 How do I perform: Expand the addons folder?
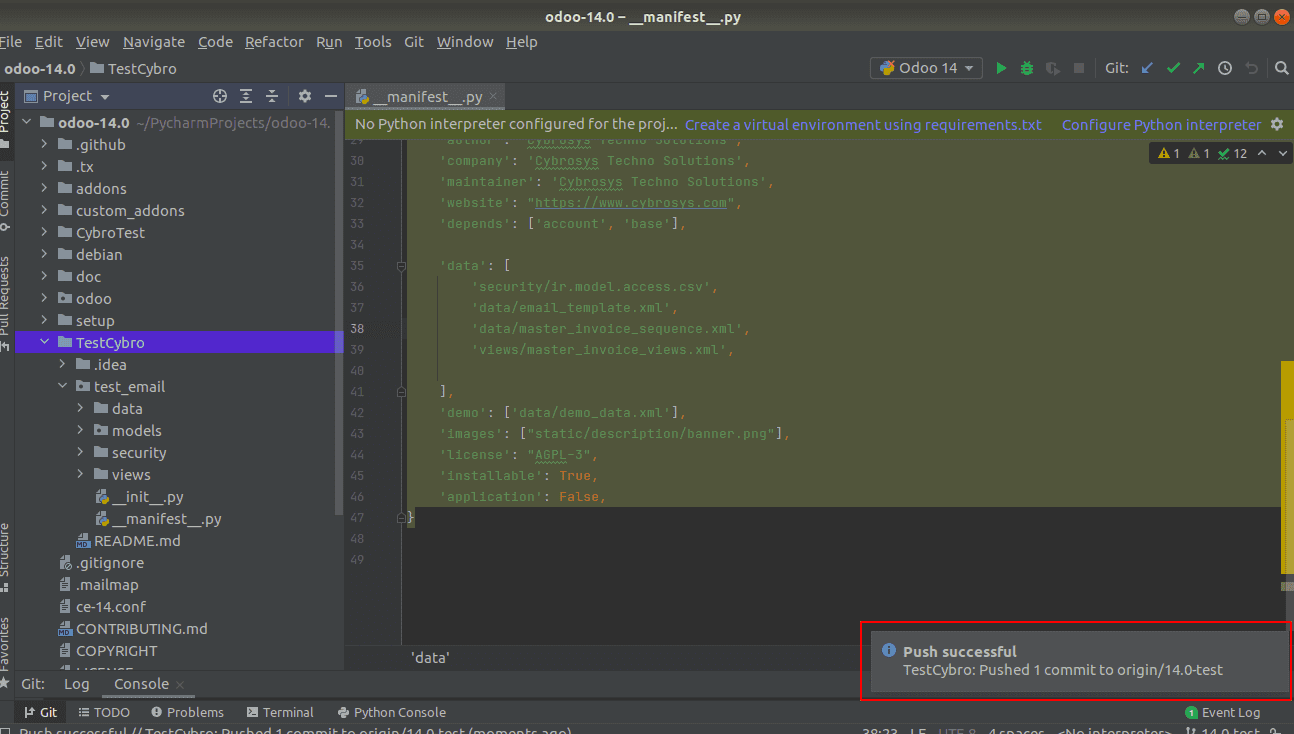[x=45, y=189]
